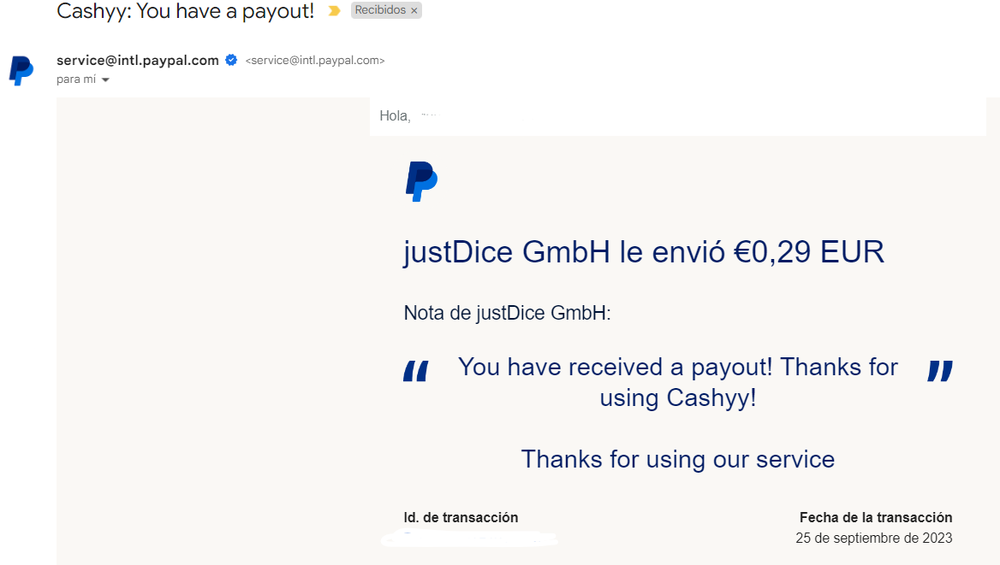Click the 'Nota de justDice GmbH:' text
The width and height of the screenshot is (1000, 565).
507,313
